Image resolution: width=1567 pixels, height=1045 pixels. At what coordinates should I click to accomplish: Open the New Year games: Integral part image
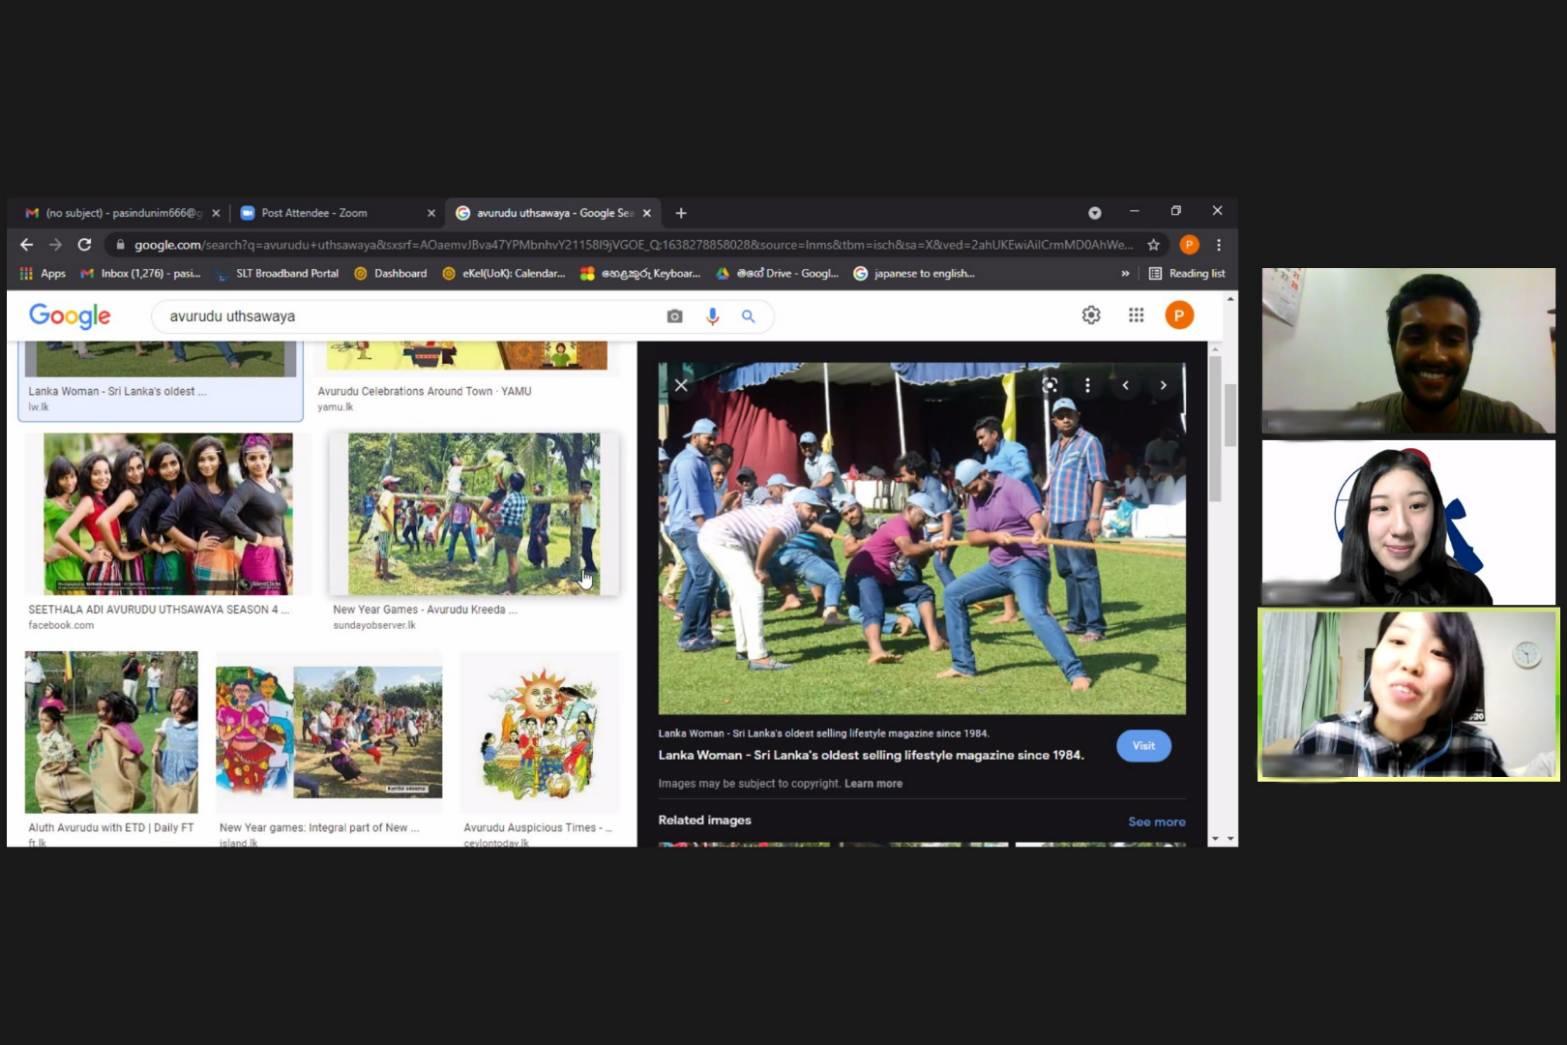329,732
